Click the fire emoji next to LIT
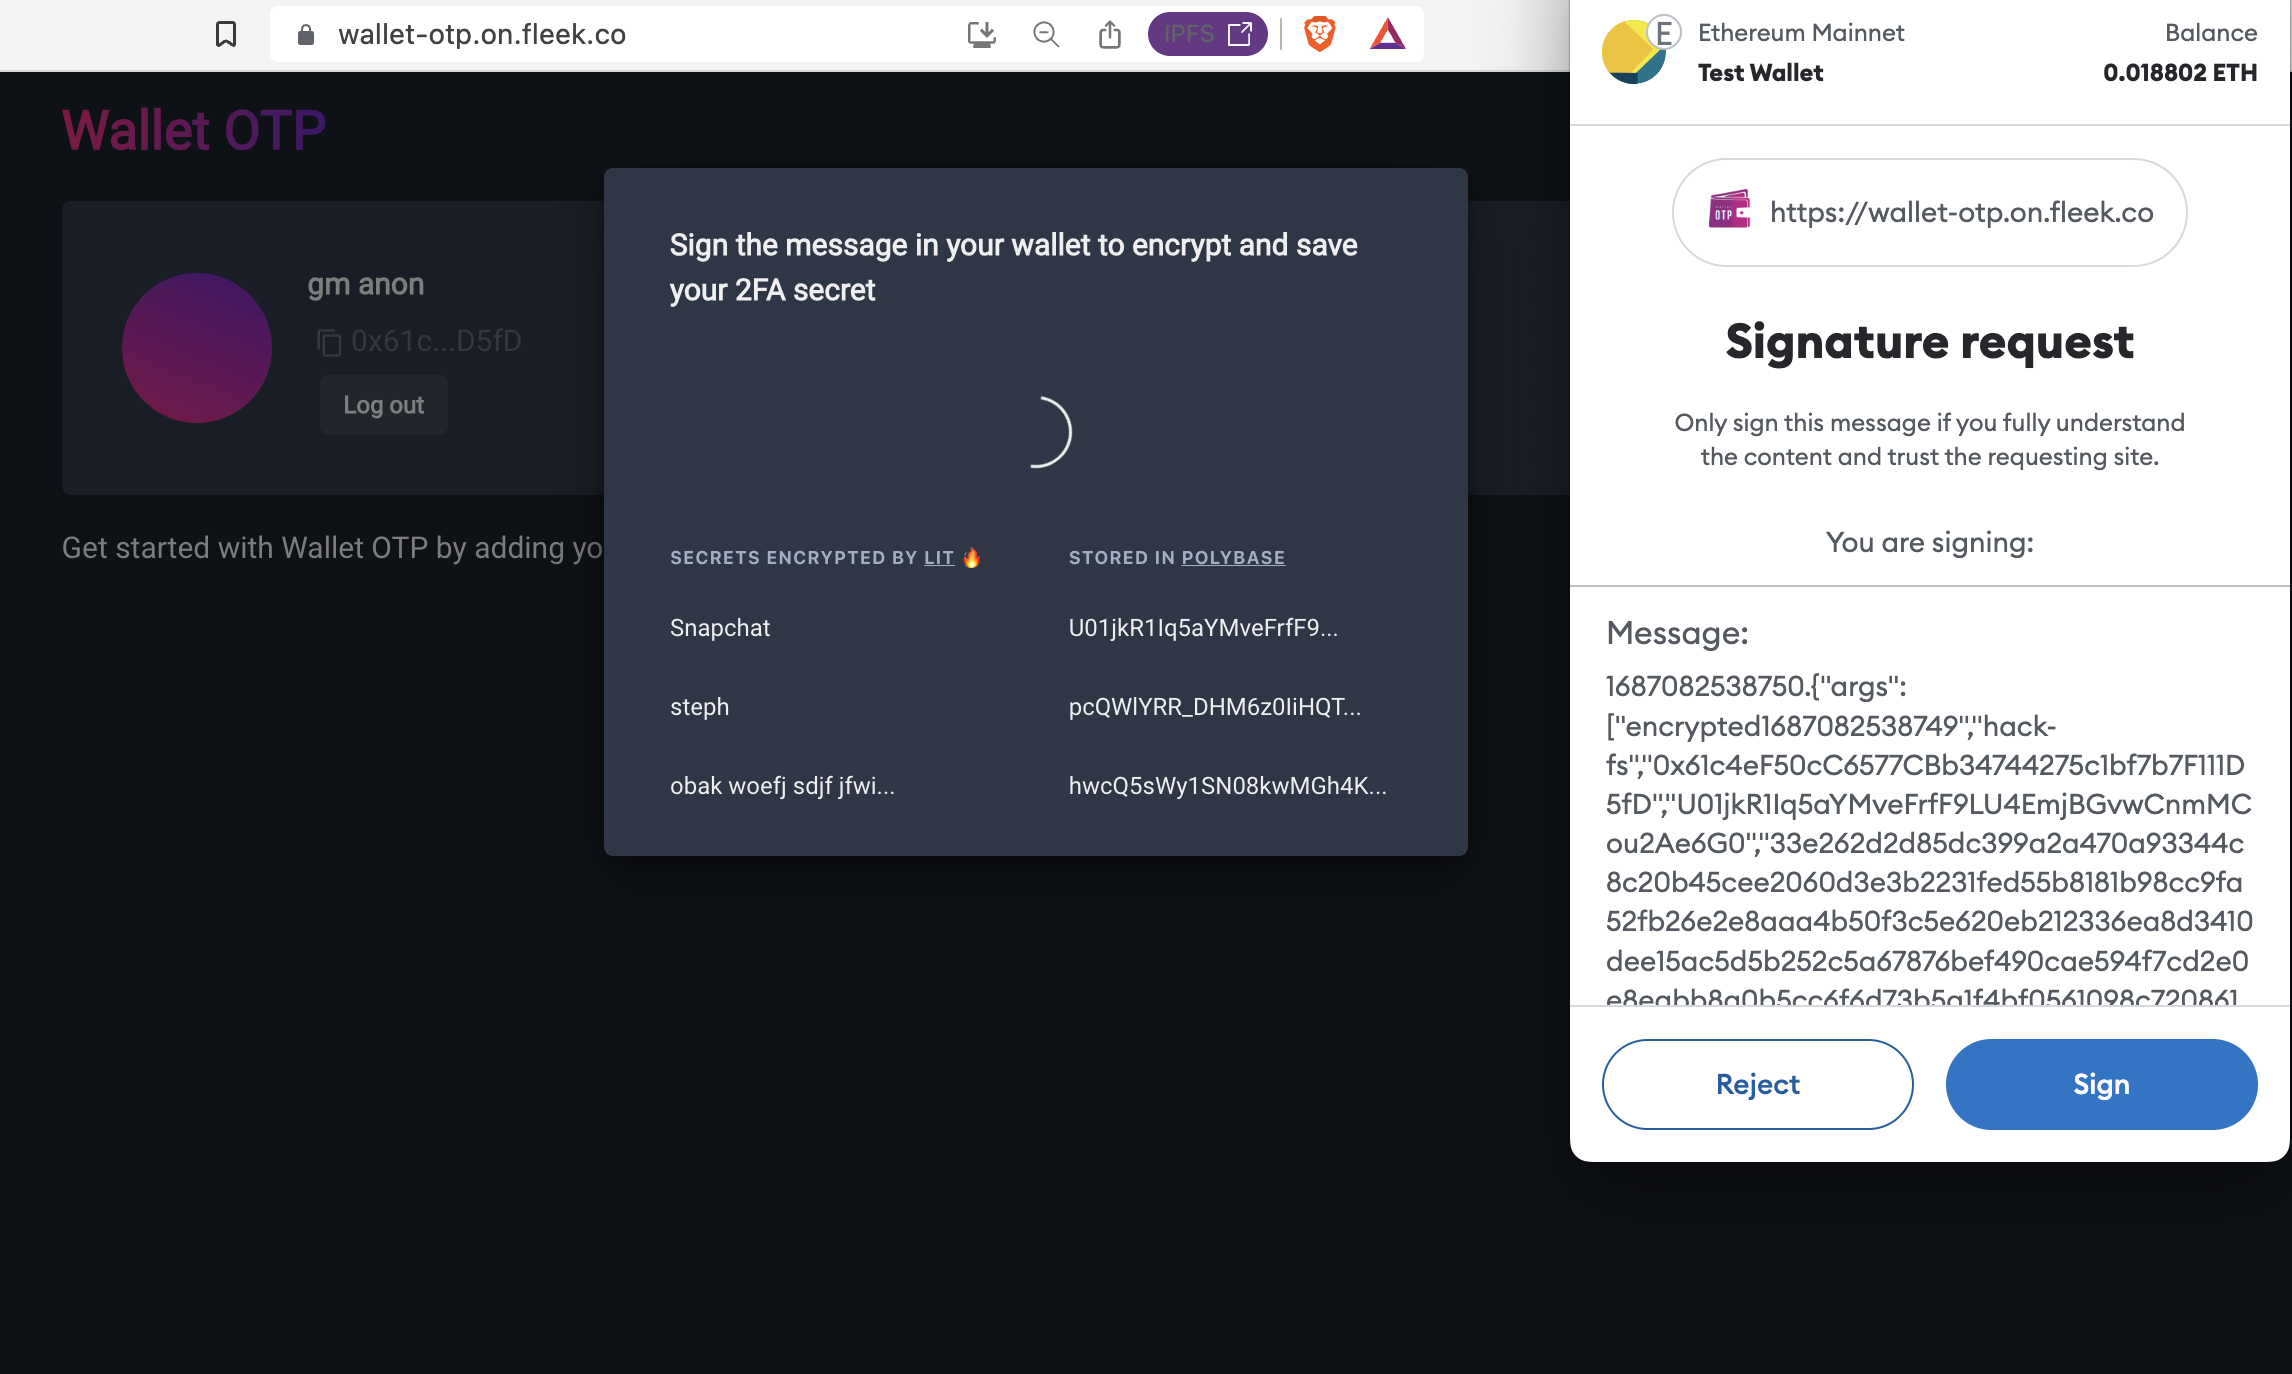The height and width of the screenshot is (1374, 2292). 971,558
